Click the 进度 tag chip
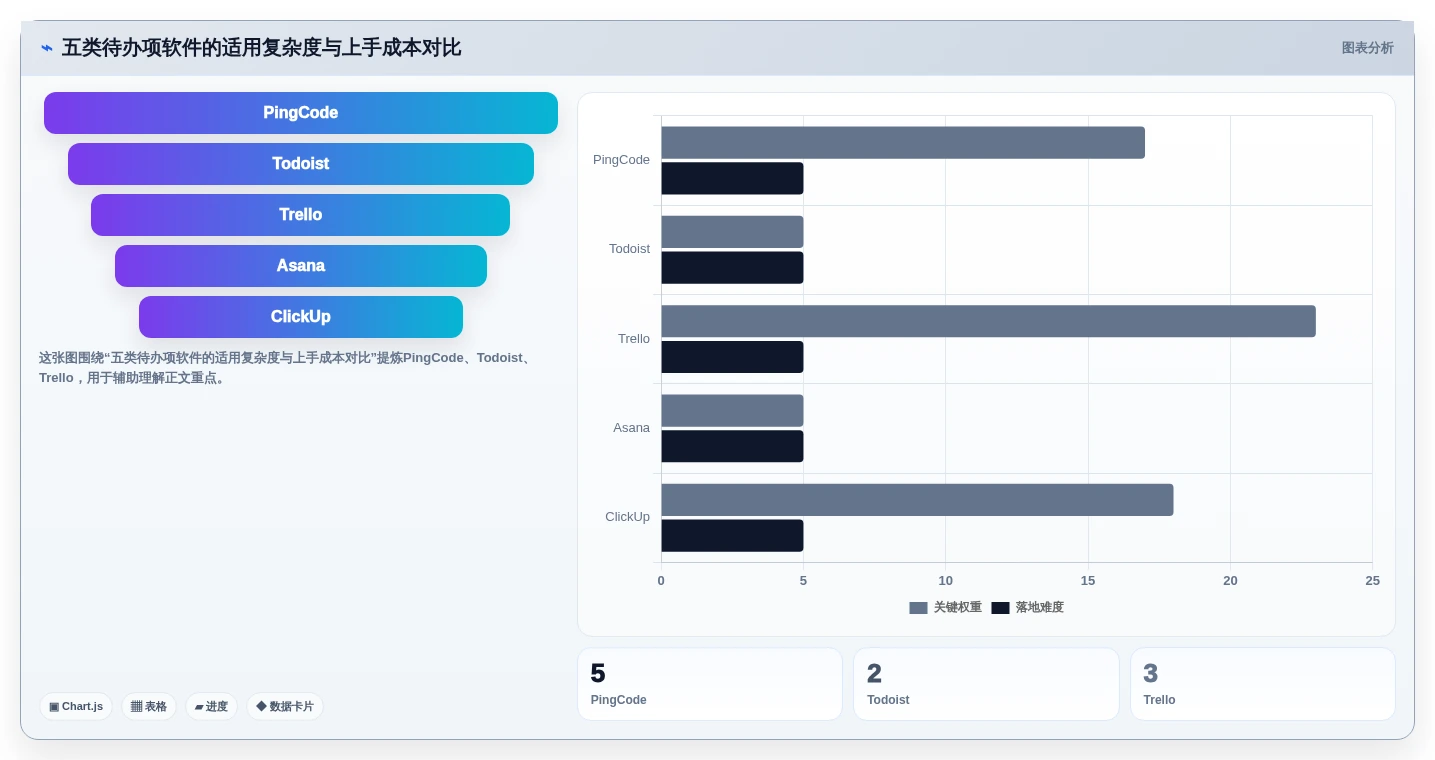The width and height of the screenshot is (1435, 760). click(x=211, y=706)
